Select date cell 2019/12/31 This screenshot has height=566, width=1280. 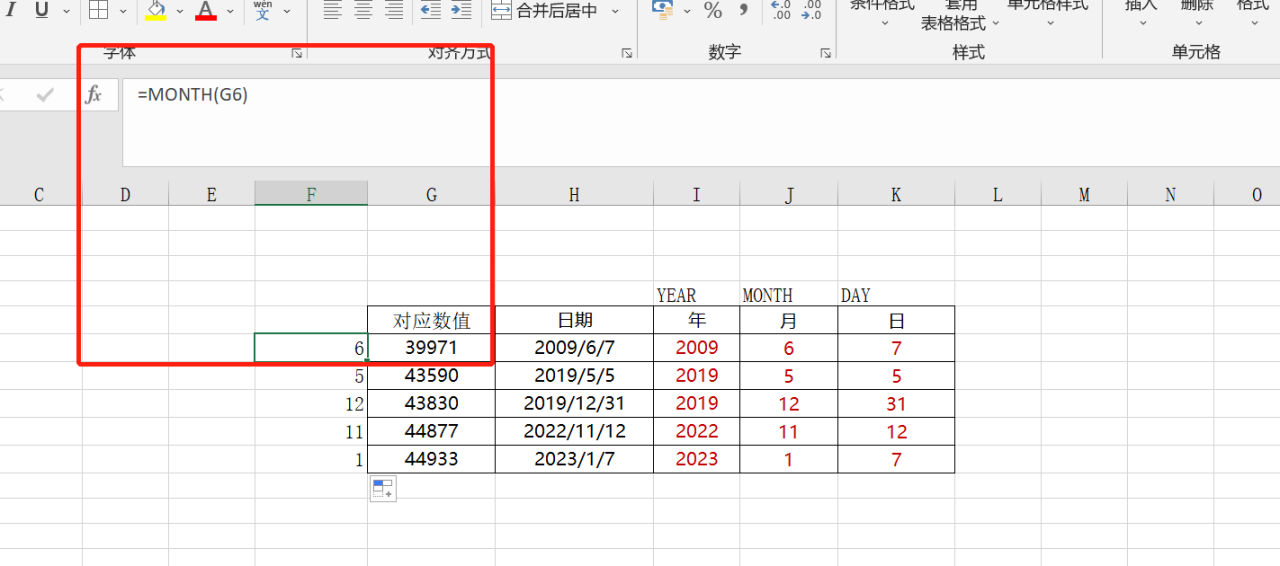tap(574, 403)
